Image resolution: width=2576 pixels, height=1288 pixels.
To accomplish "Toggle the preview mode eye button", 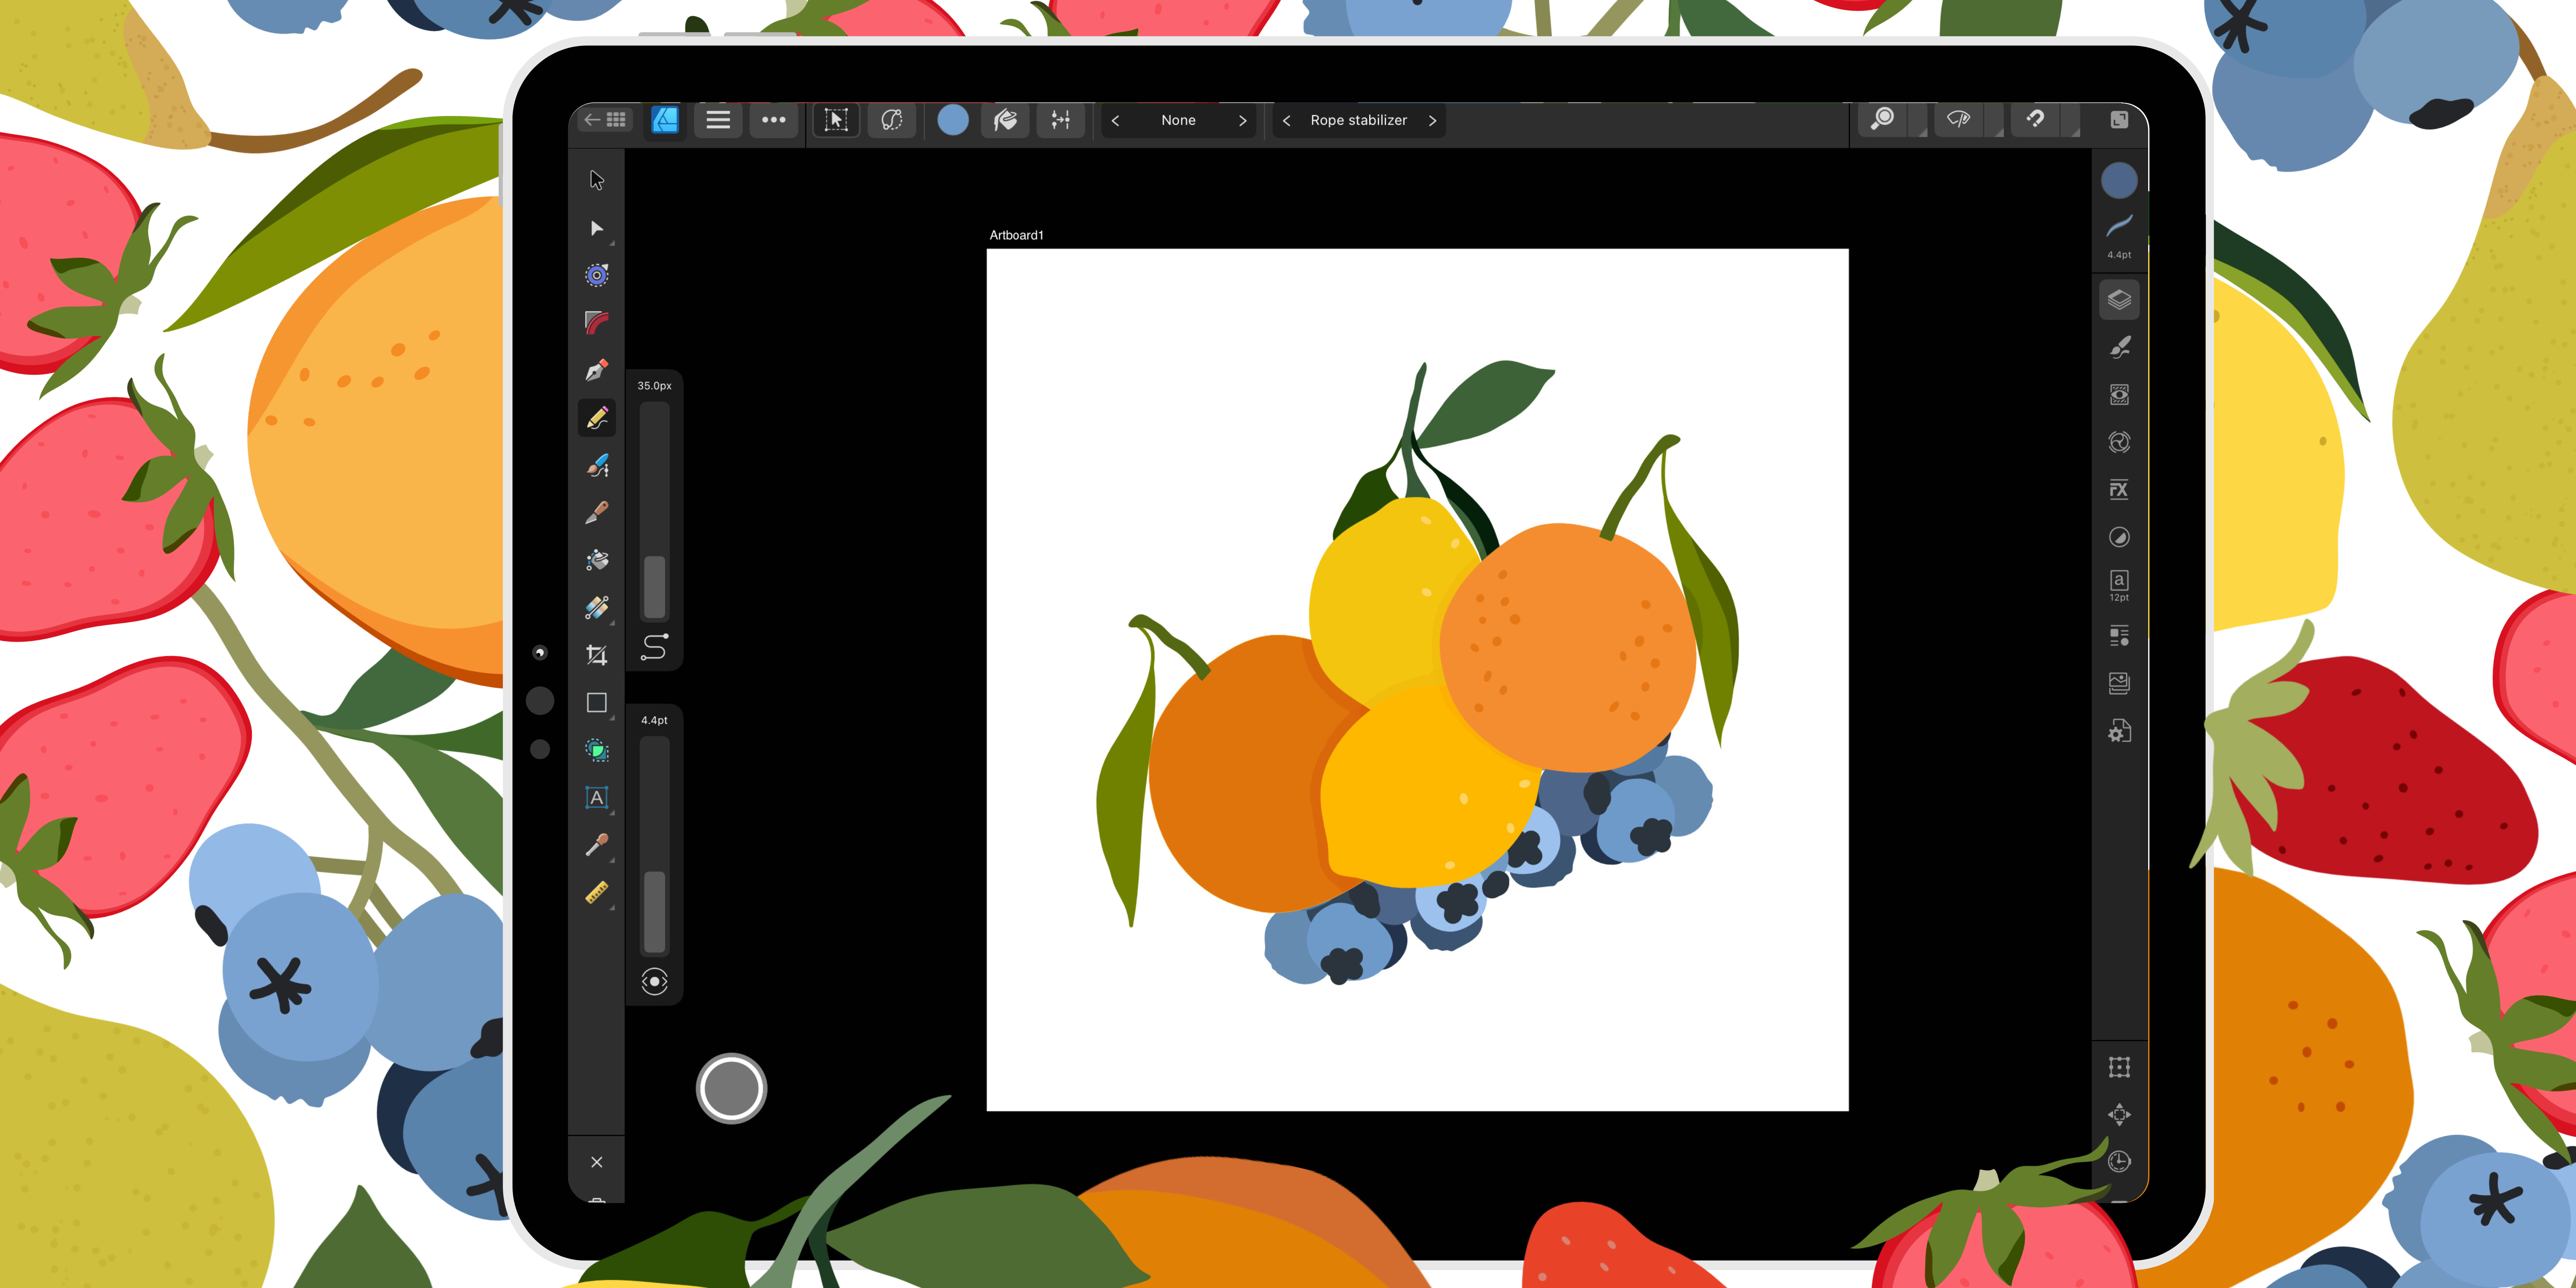I will coord(1958,119).
